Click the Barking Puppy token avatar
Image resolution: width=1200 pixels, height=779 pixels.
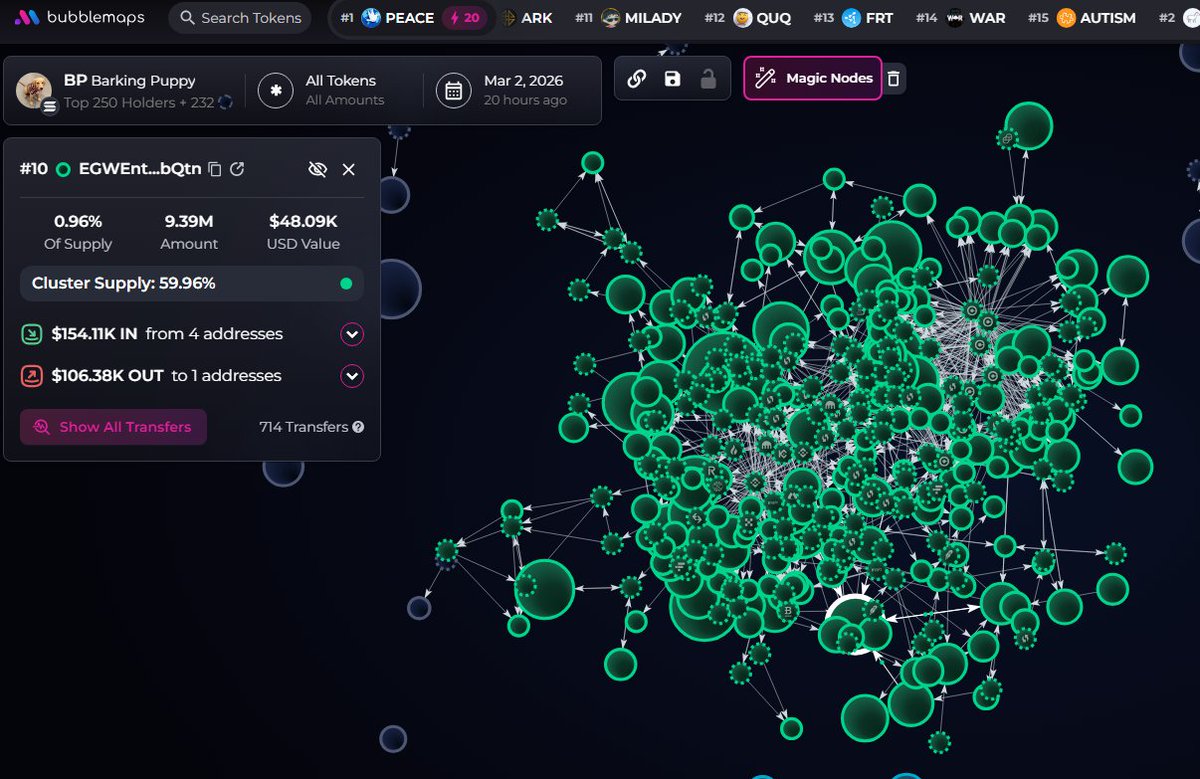34,91
